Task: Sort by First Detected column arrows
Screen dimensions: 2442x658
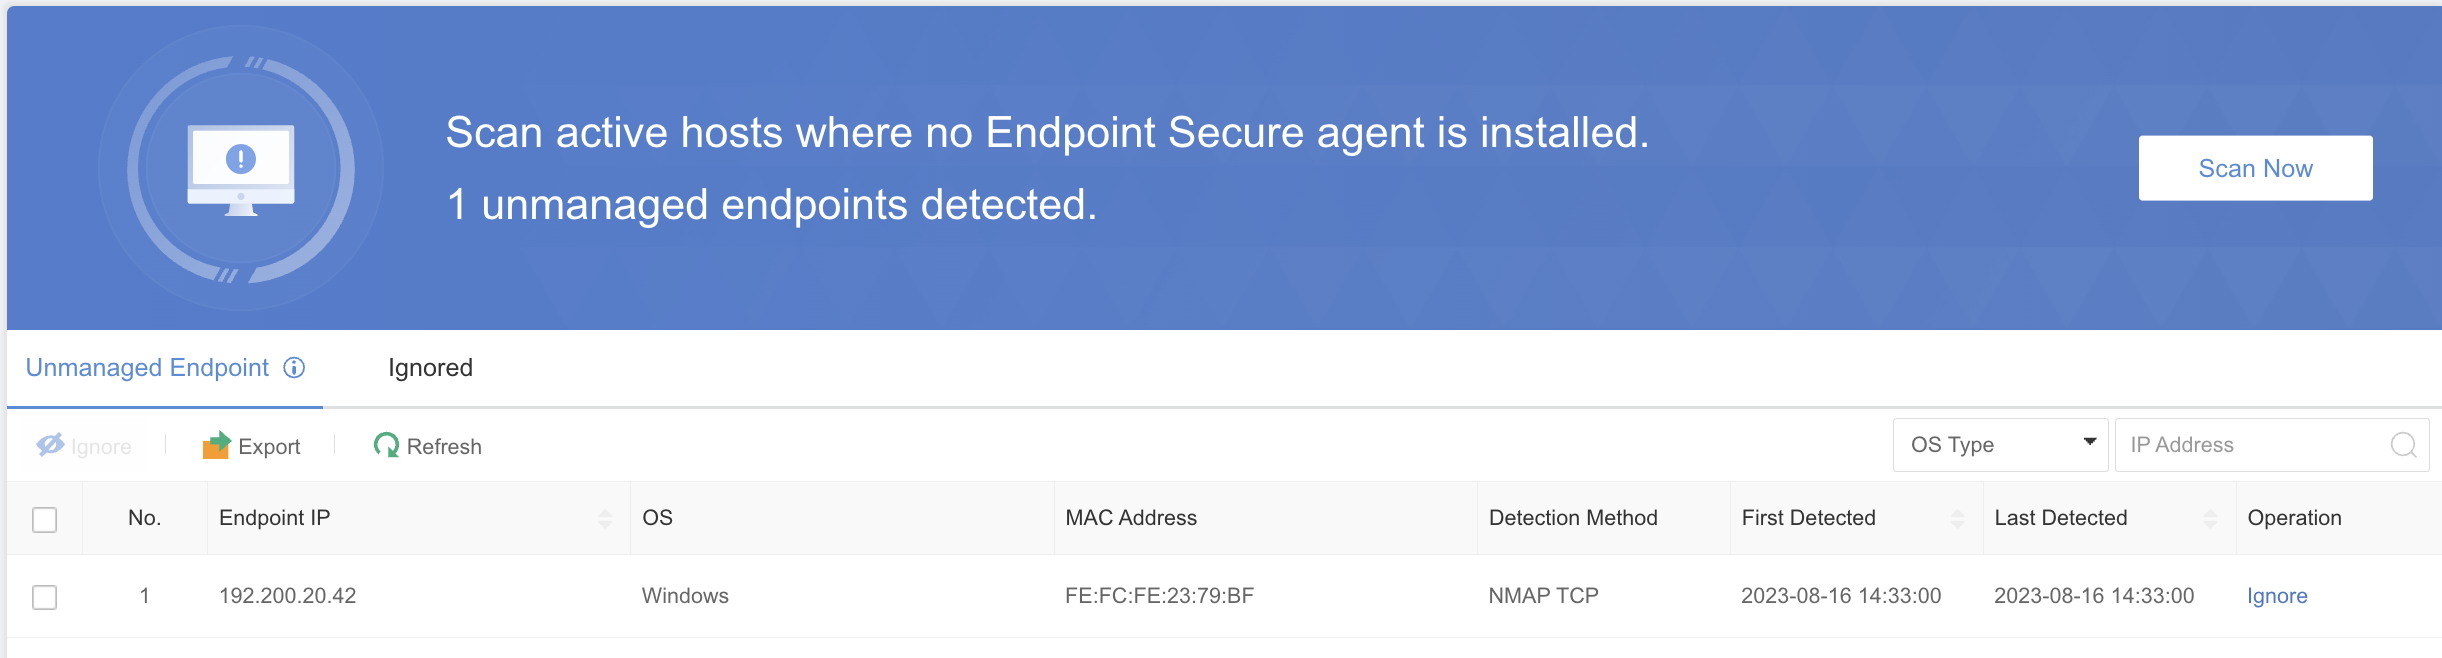Action: point(1957,518)
